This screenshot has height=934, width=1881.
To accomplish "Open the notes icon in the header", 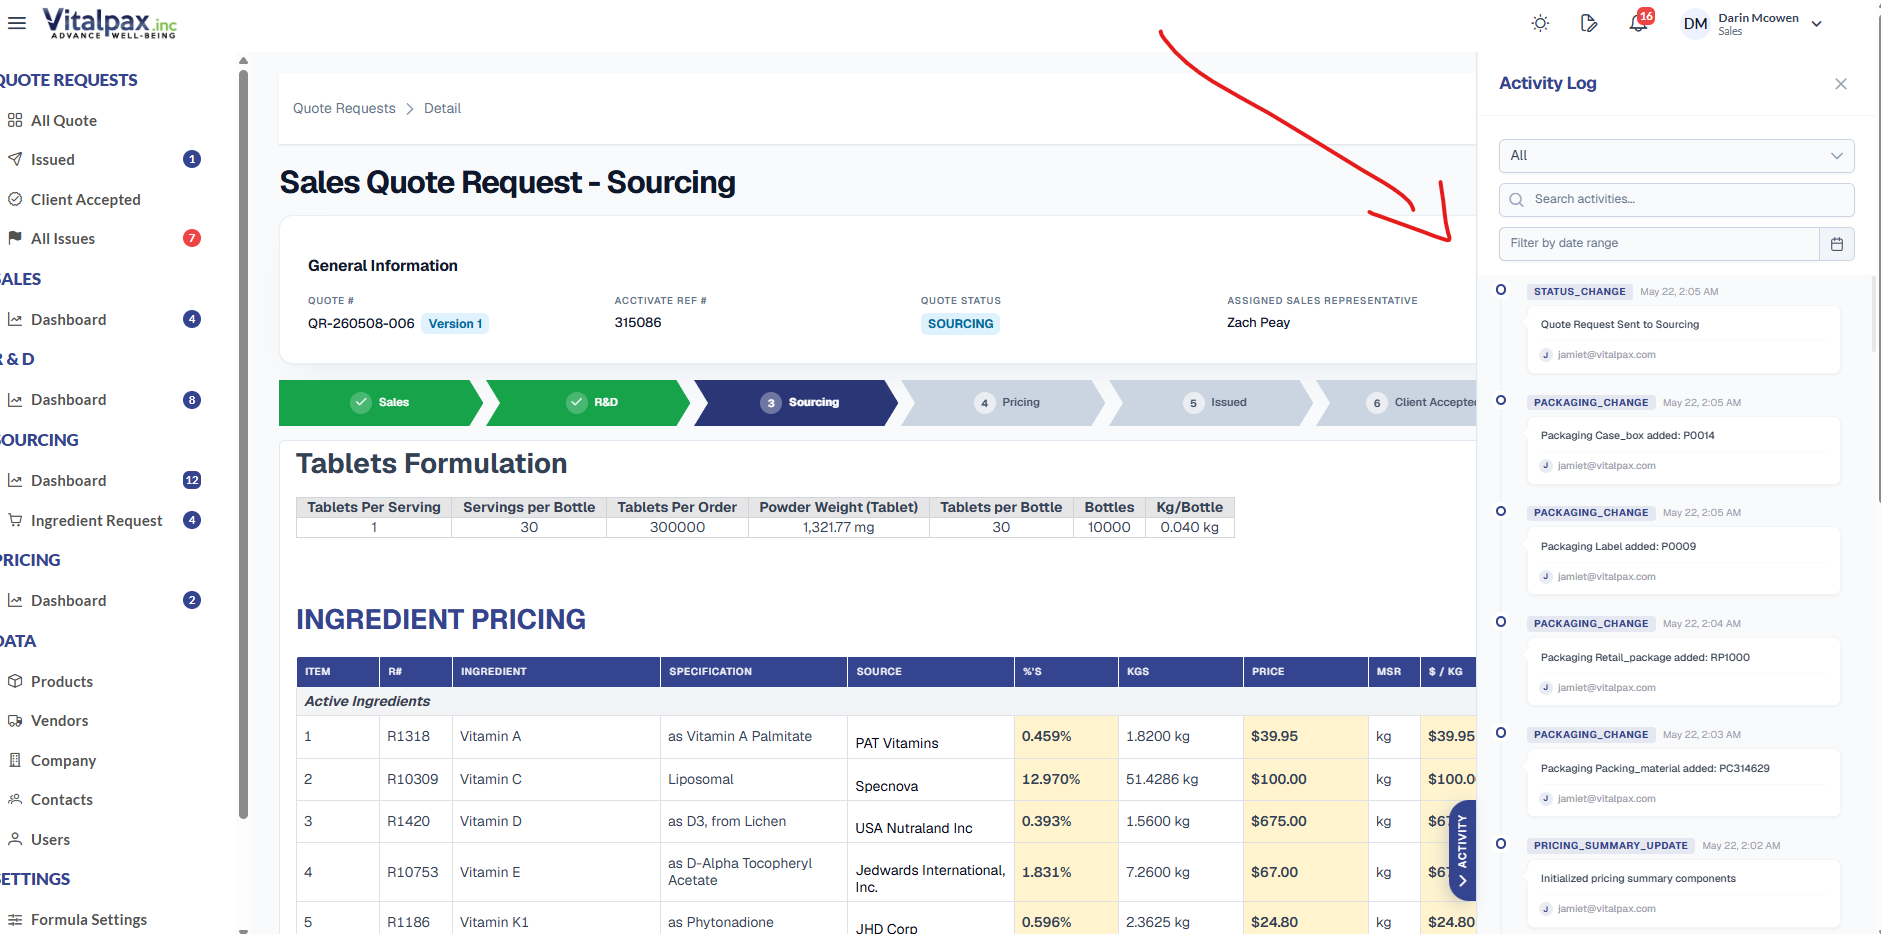I will click(x=1589, y=23).
